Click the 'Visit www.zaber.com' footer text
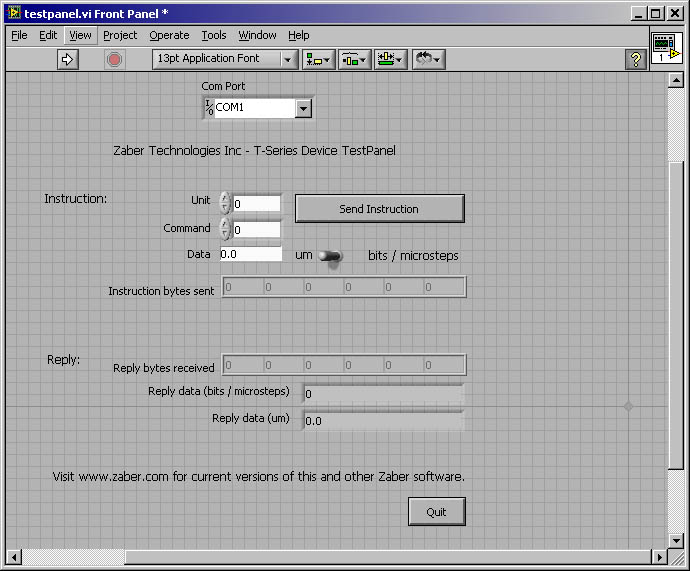The height and width of the screenshot is (571, 690). pyautogui.click(x=258, y=477)
